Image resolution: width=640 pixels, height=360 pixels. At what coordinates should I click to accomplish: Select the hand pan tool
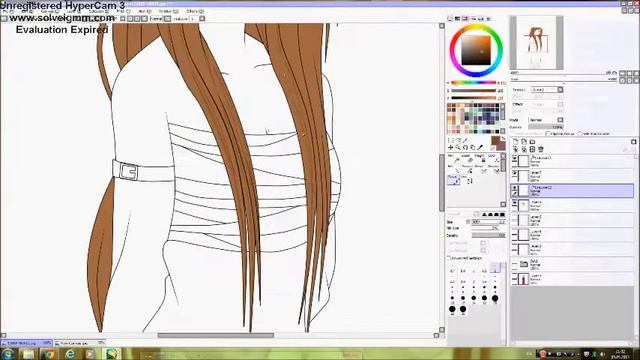(473, 147)
